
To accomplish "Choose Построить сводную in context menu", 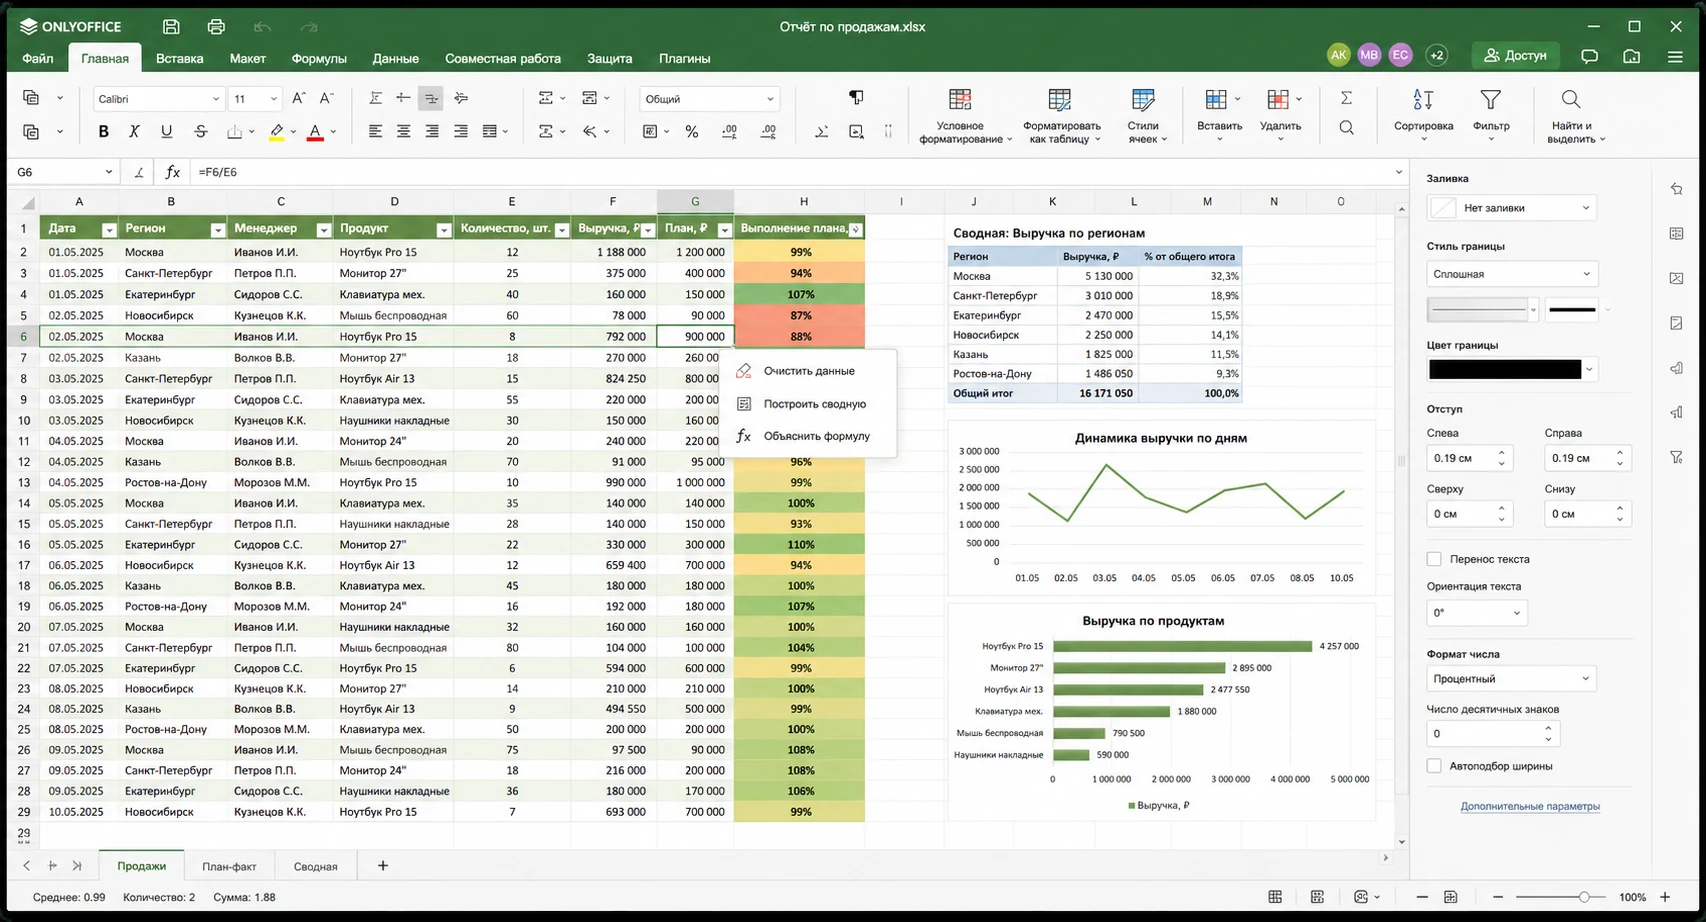I will pyautogui.click(x=808, y=404).
